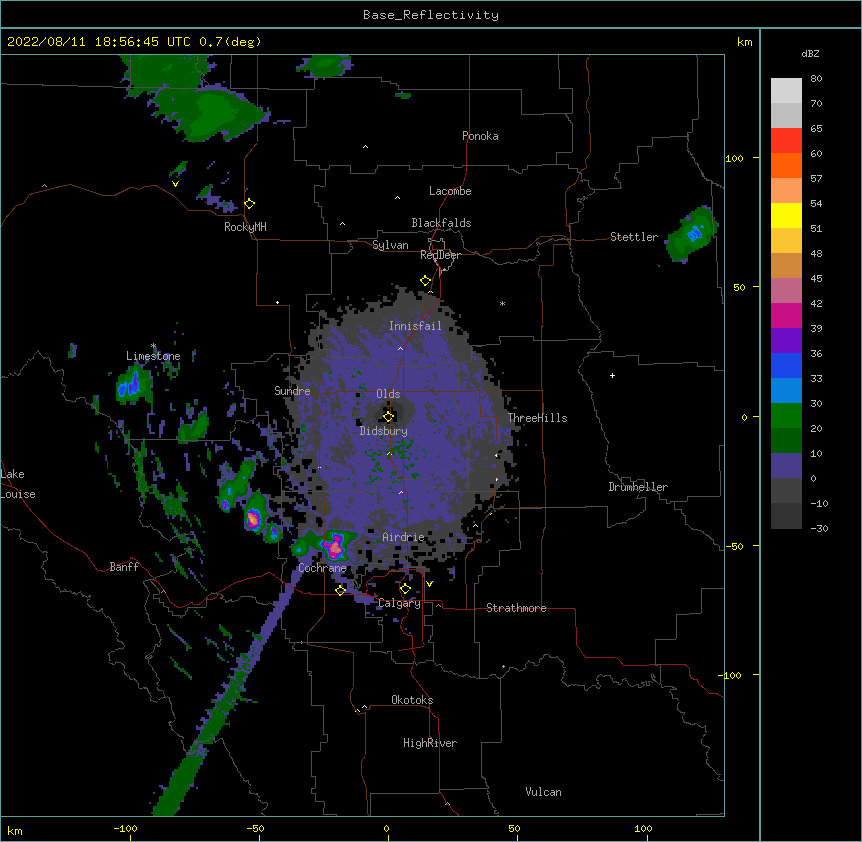This screenshot has height=842, width=862.
Task: Click the dBZ legend heading
Action: 810,54
